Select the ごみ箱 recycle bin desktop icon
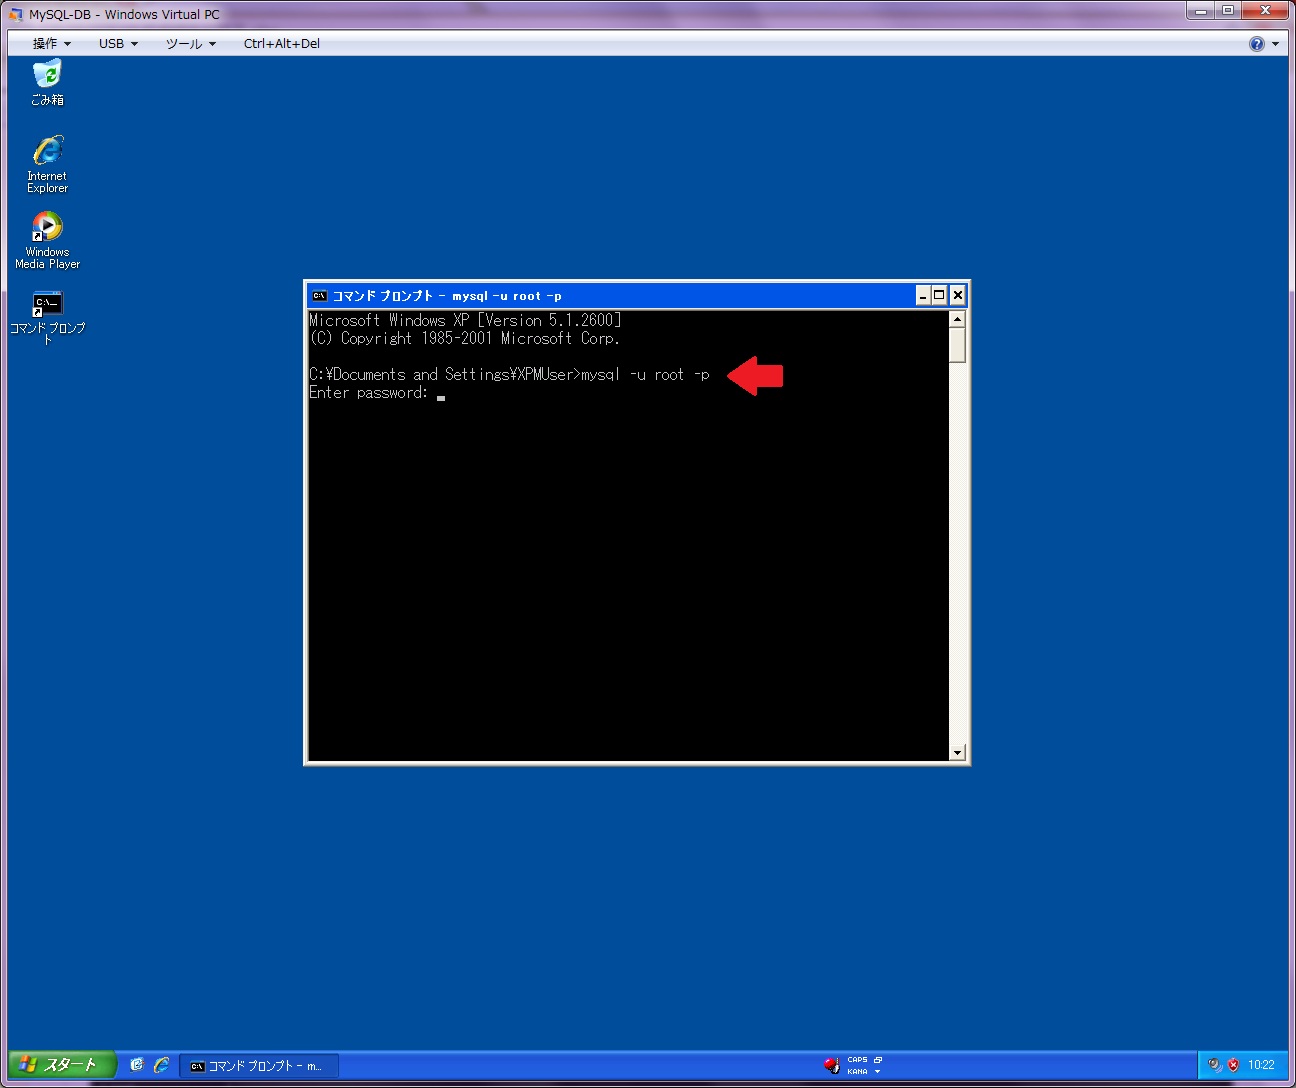Image resolution: width=1296 pixels, height=1088 pixels. click(47, 82)
